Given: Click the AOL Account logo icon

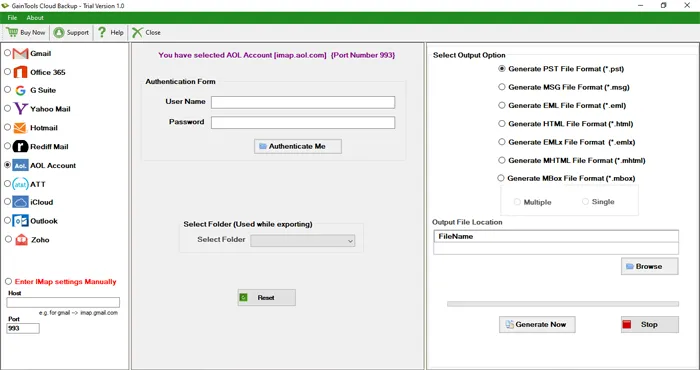Looking at the screenshot, I should pyautogui.click(x=21, y=165).
